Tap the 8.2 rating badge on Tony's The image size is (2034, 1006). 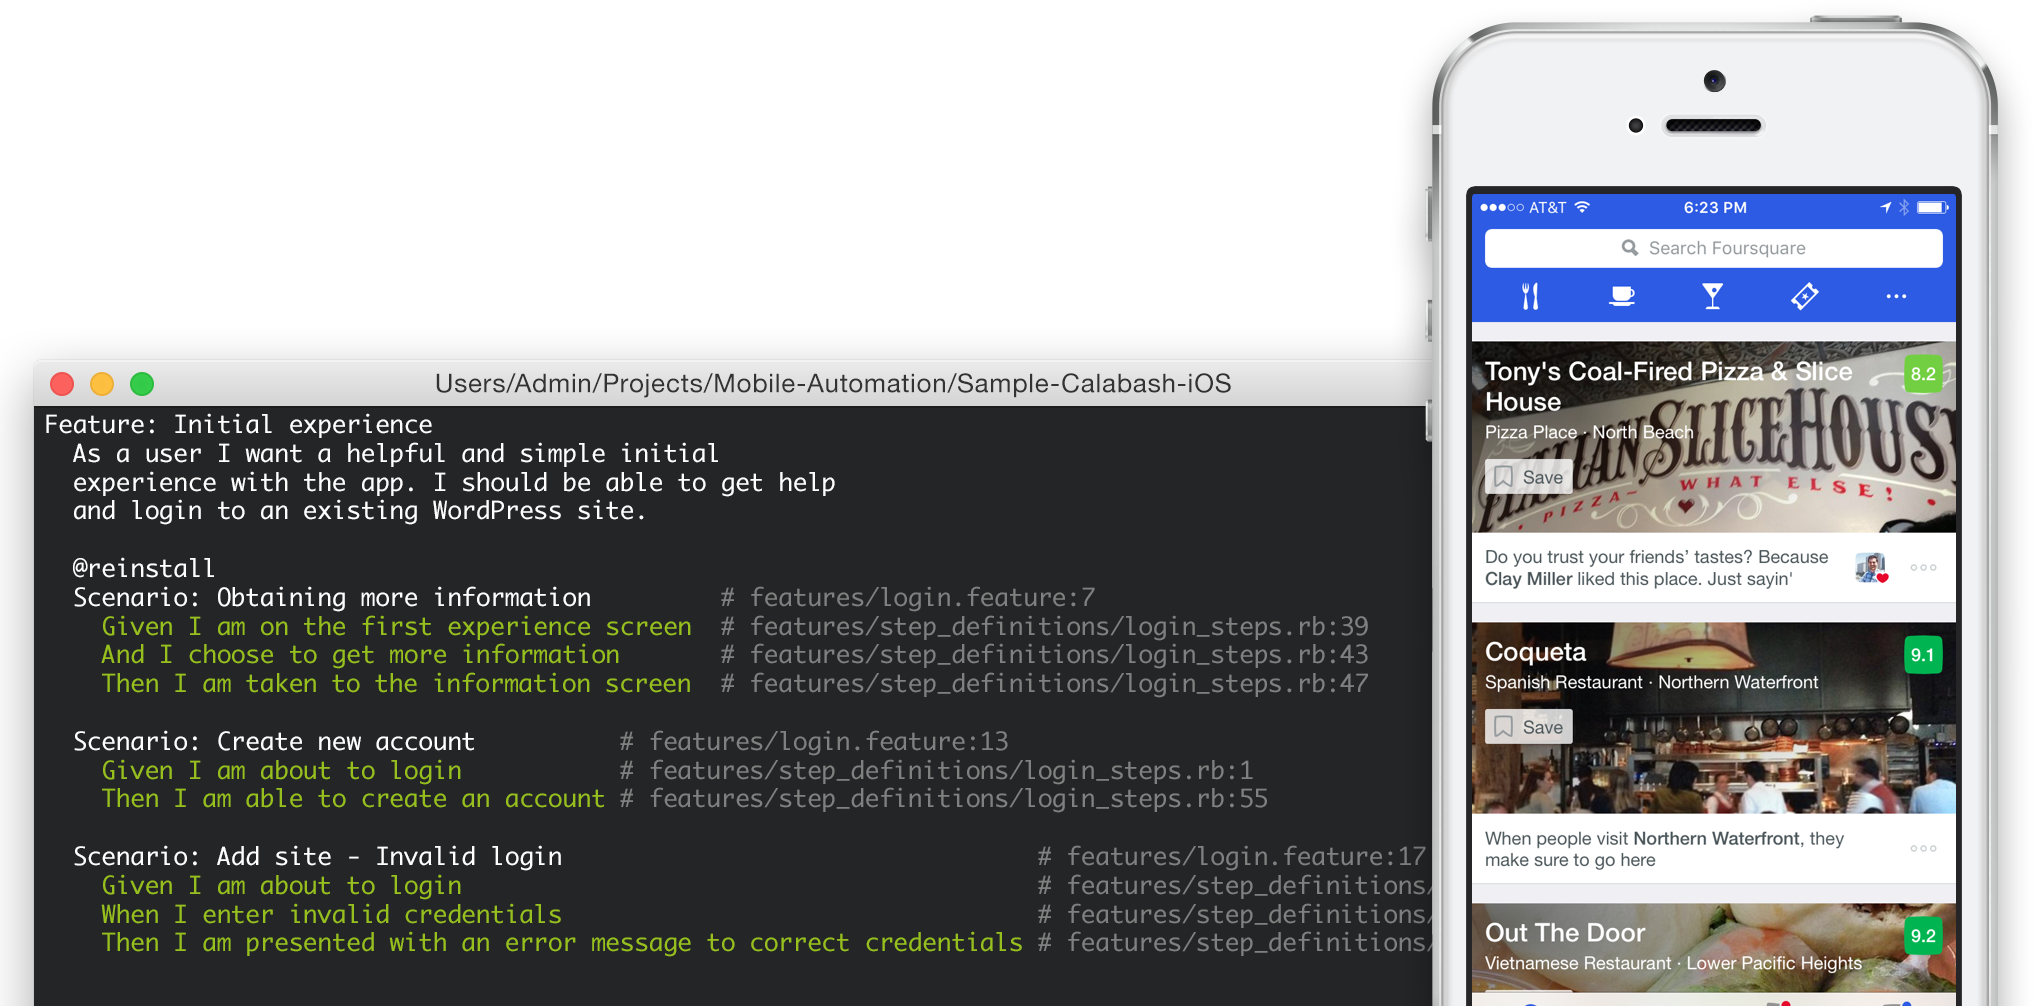click(x=1923, y=374)
